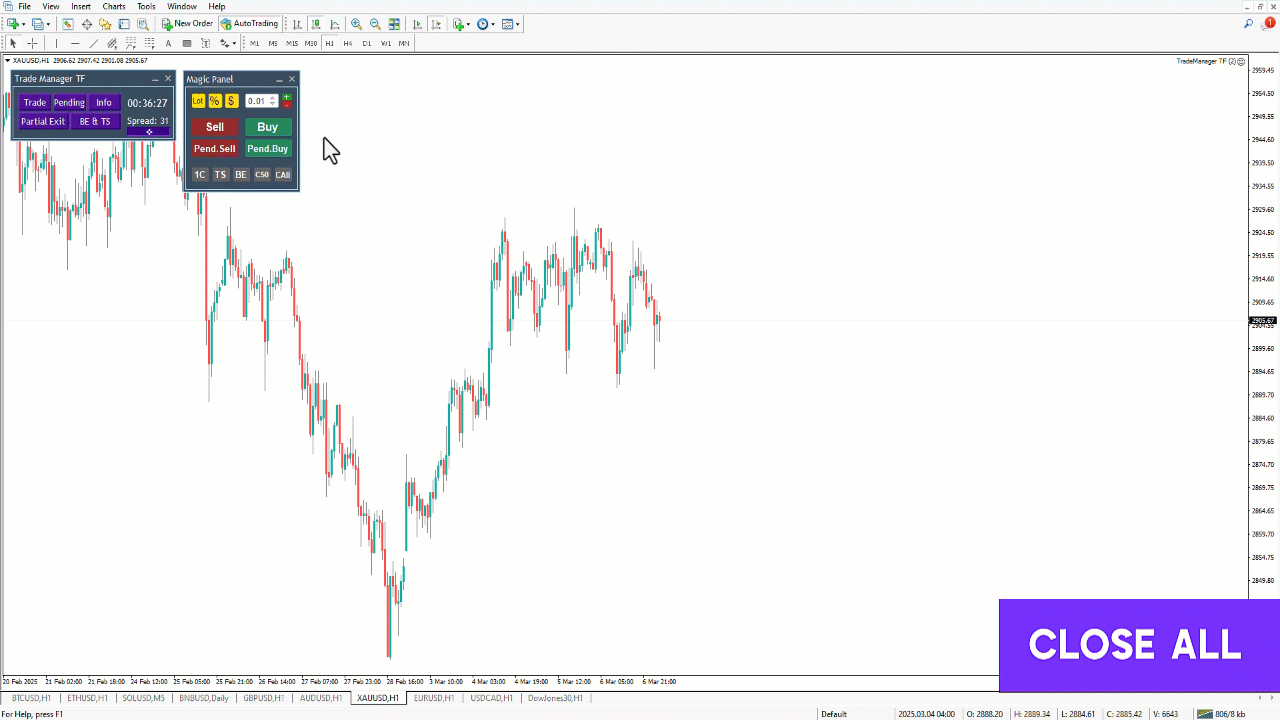Open a New Order
The width and height of the screenshot is (1280, 720).
[x=186, y=24]
